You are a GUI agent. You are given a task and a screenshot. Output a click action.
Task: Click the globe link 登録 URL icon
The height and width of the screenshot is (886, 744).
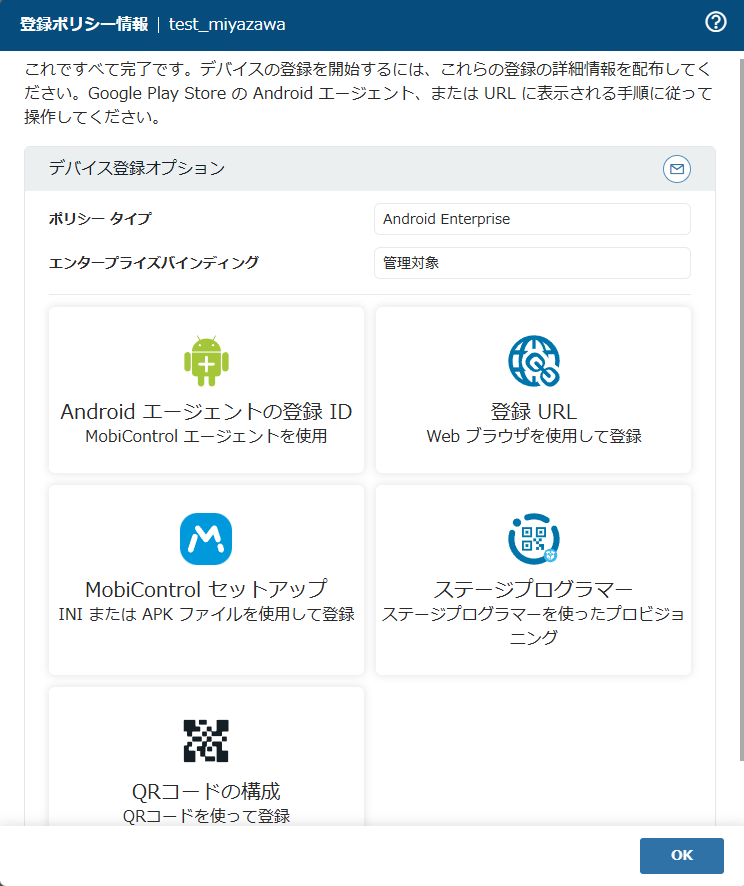click(533, 361)
